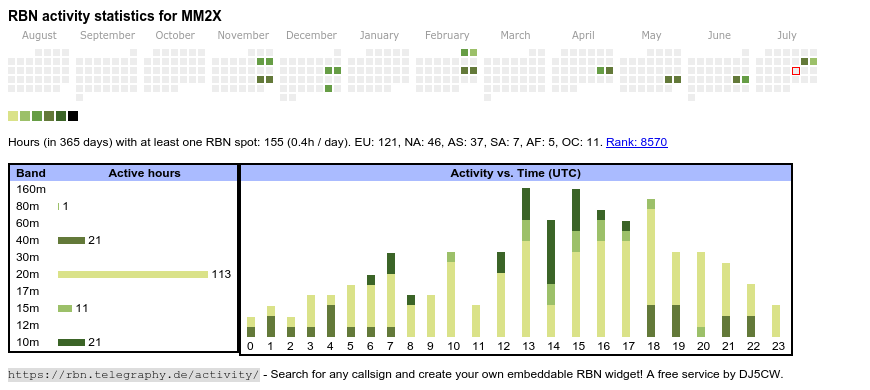
Task: Click the darkest green legend swatch beside black
Action: click(x=61, y=116)
